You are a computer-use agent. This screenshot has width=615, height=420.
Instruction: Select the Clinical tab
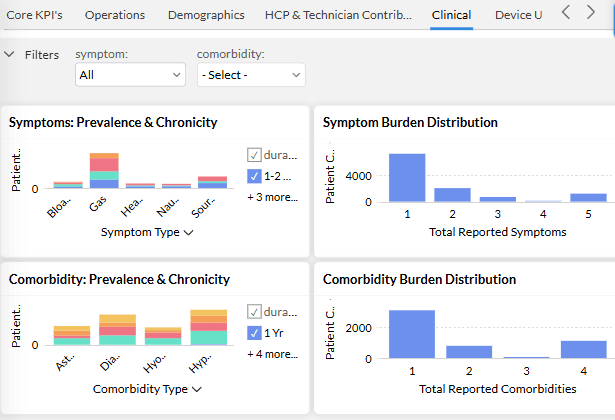451,15
